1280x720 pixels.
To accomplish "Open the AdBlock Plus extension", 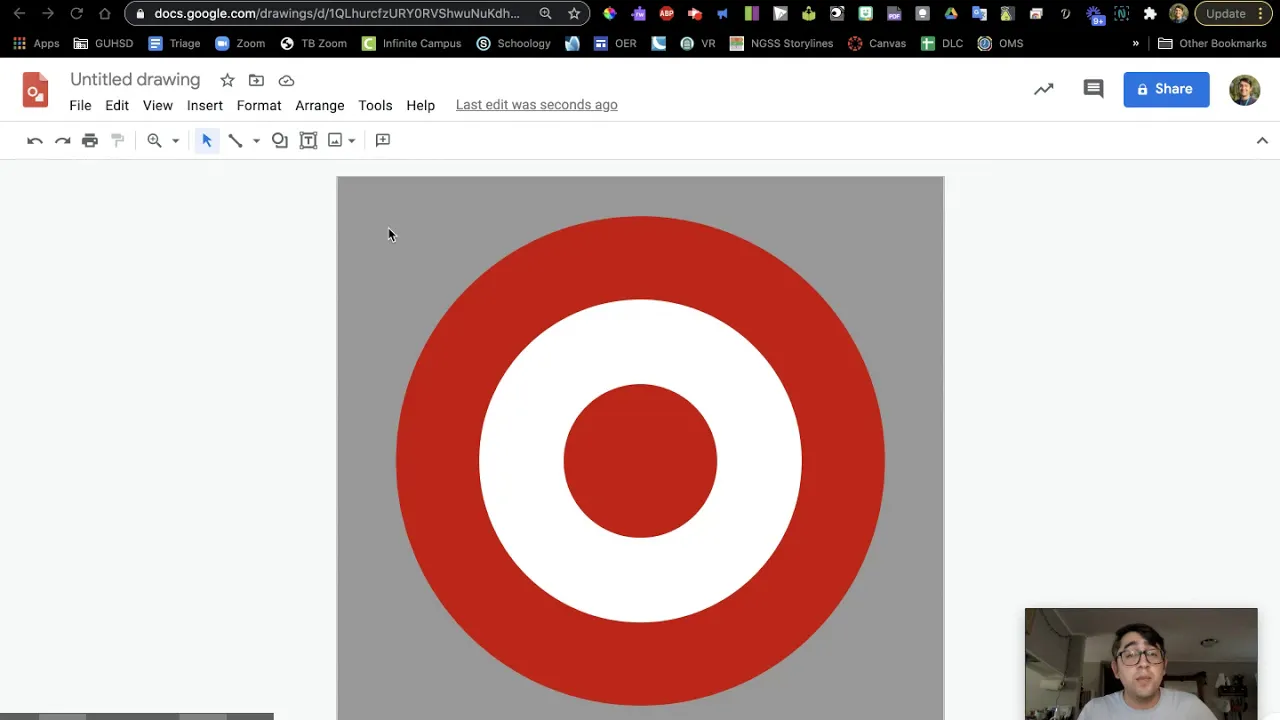I will 667,14.
